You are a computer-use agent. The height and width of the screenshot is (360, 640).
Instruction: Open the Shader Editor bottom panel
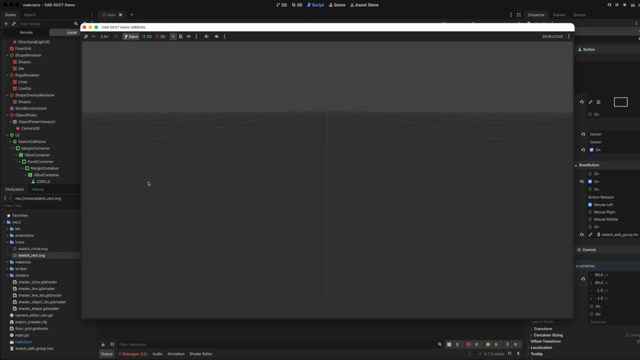pos(201,354)
